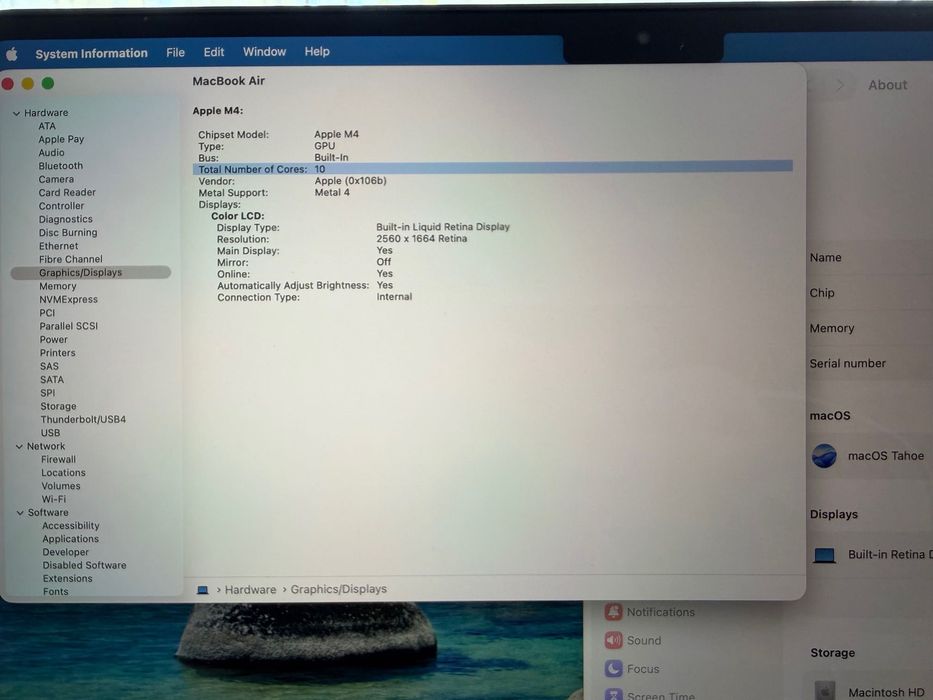Screen dimensions: 933x700
Task: Select Camera in the sidebar
Action: pos(57,179)
